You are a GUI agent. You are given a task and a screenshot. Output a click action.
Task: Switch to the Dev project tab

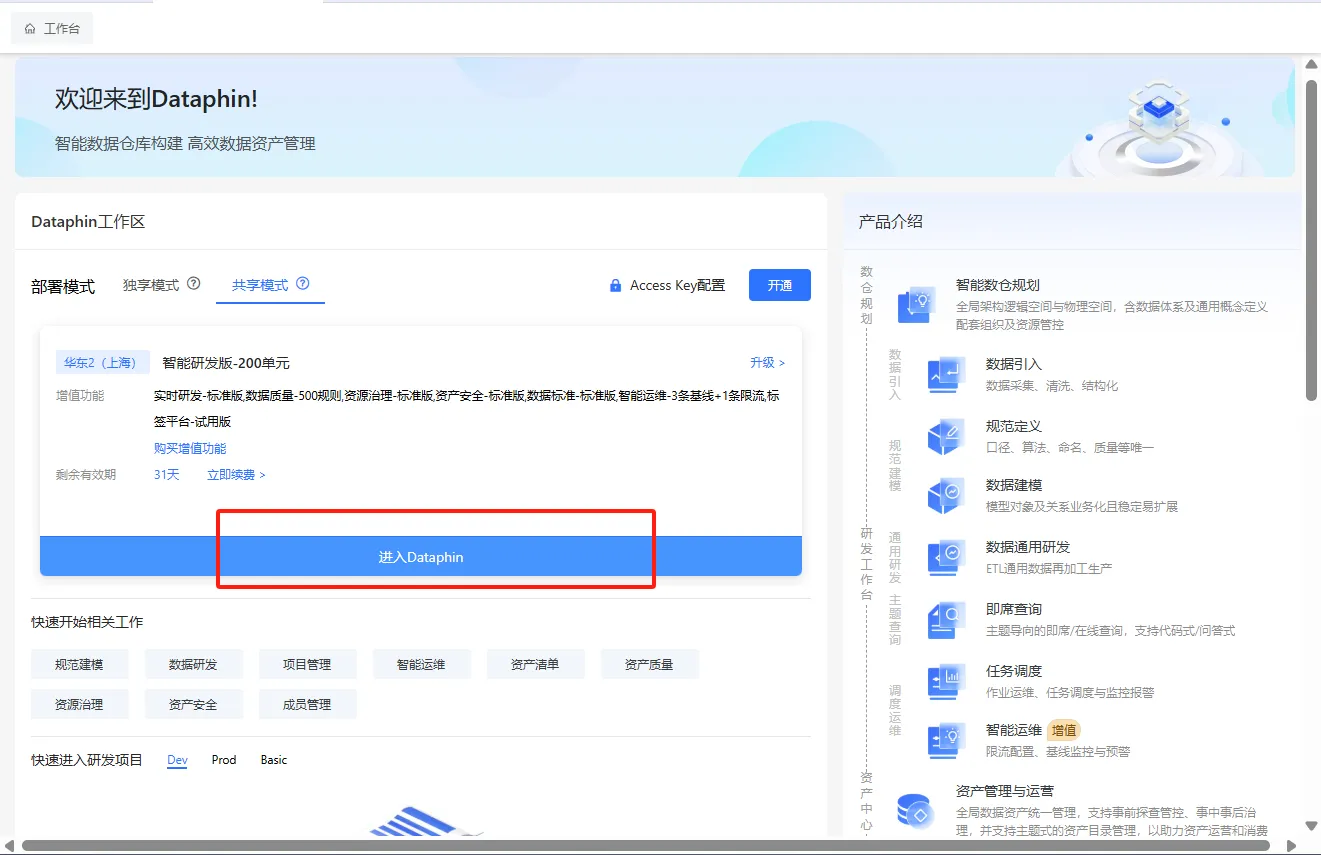177,760
